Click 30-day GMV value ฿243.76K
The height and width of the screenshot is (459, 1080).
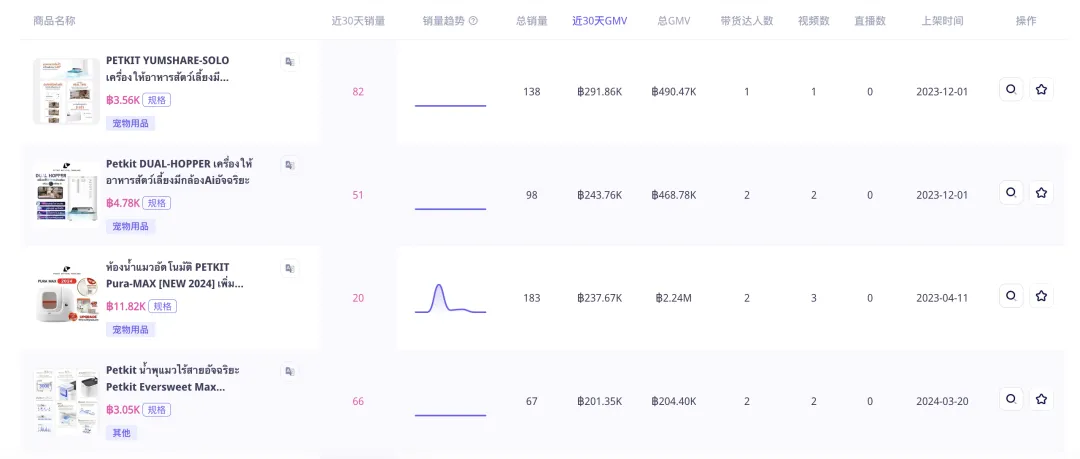[x=599, y=195]
